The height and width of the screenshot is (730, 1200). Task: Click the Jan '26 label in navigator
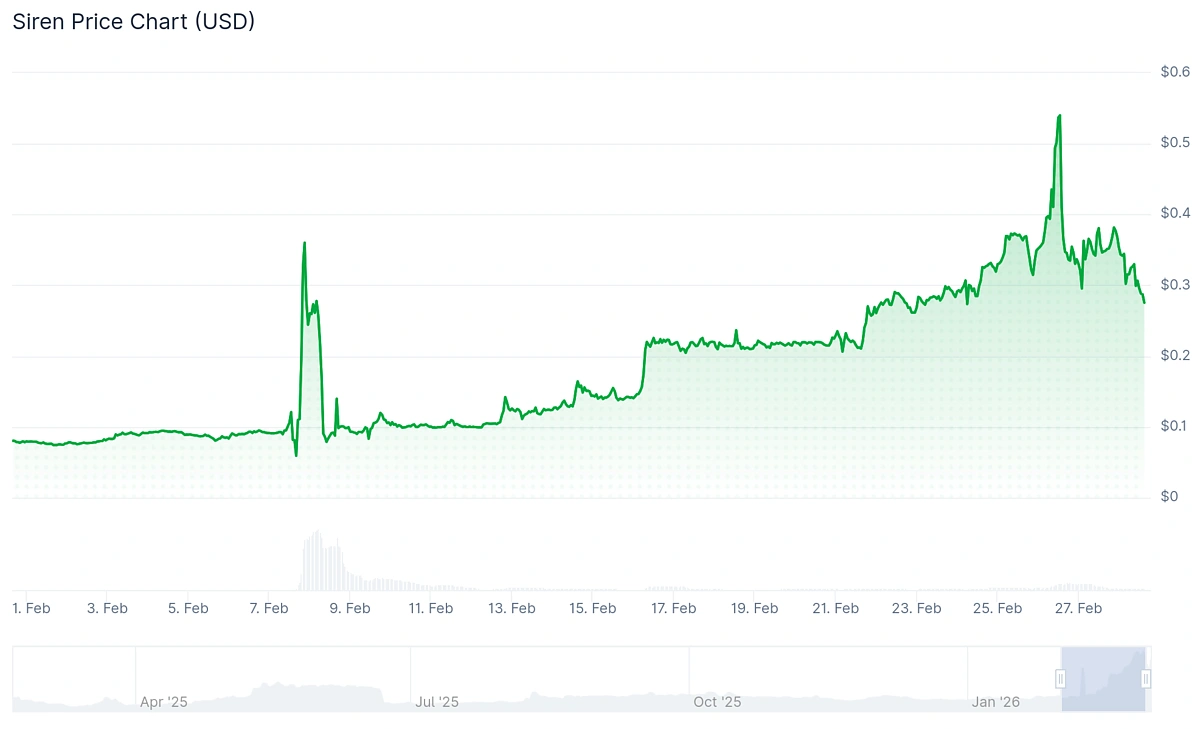point(996,702)
